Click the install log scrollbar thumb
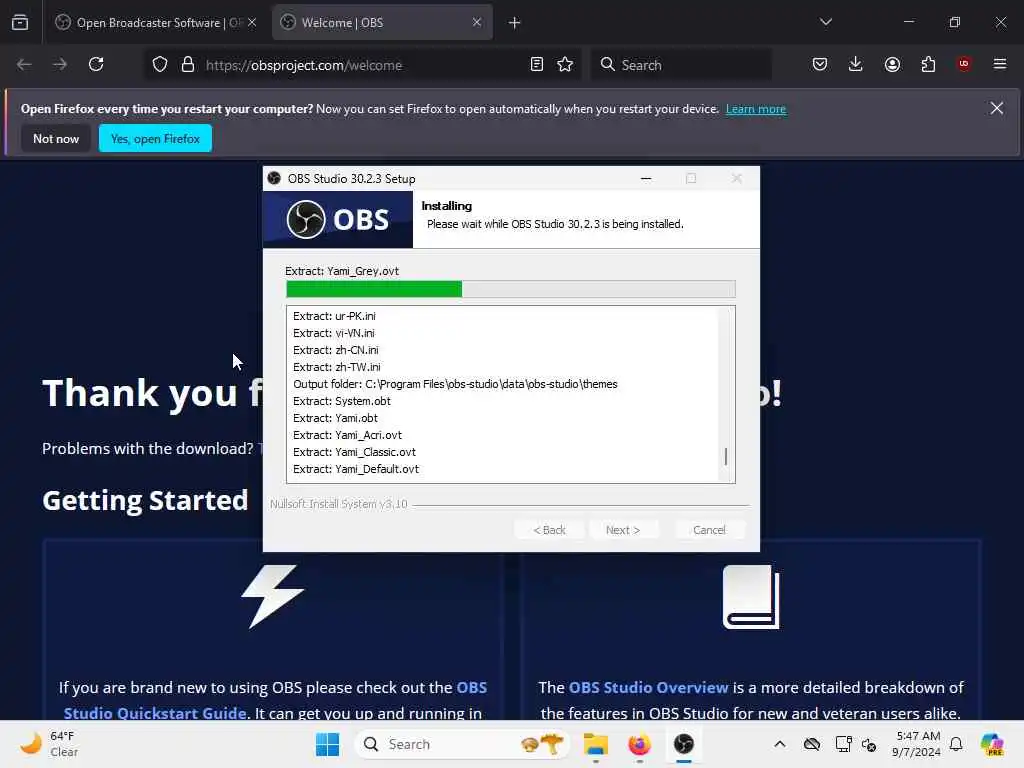This screenshot has width=1024, height=768. tap(726, 456)
